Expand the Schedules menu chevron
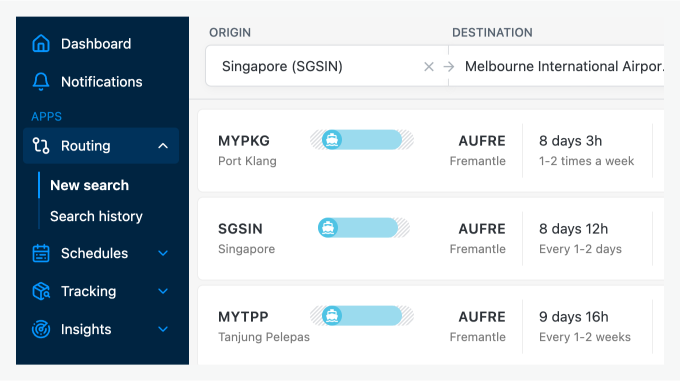Screen dimensions: 680x381 pos(163,253)
